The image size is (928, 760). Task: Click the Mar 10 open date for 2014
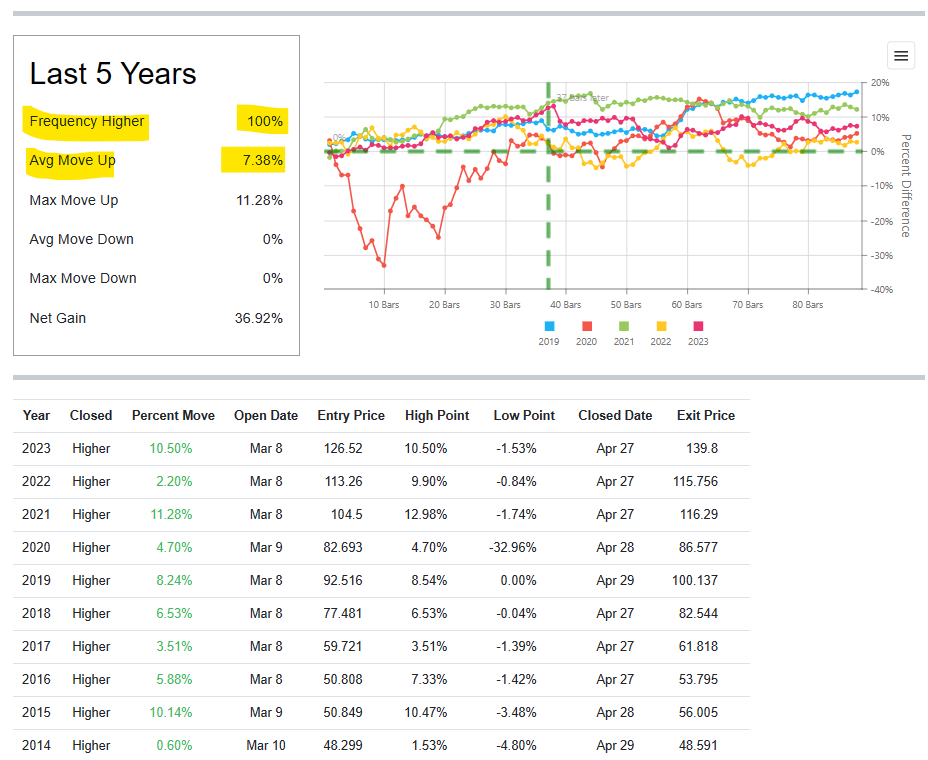[x=266, y=746]
